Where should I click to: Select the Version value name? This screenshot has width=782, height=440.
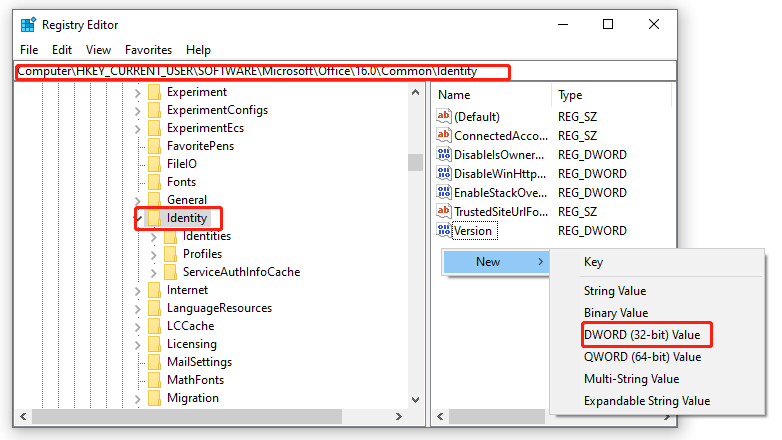tap(473, 231)
